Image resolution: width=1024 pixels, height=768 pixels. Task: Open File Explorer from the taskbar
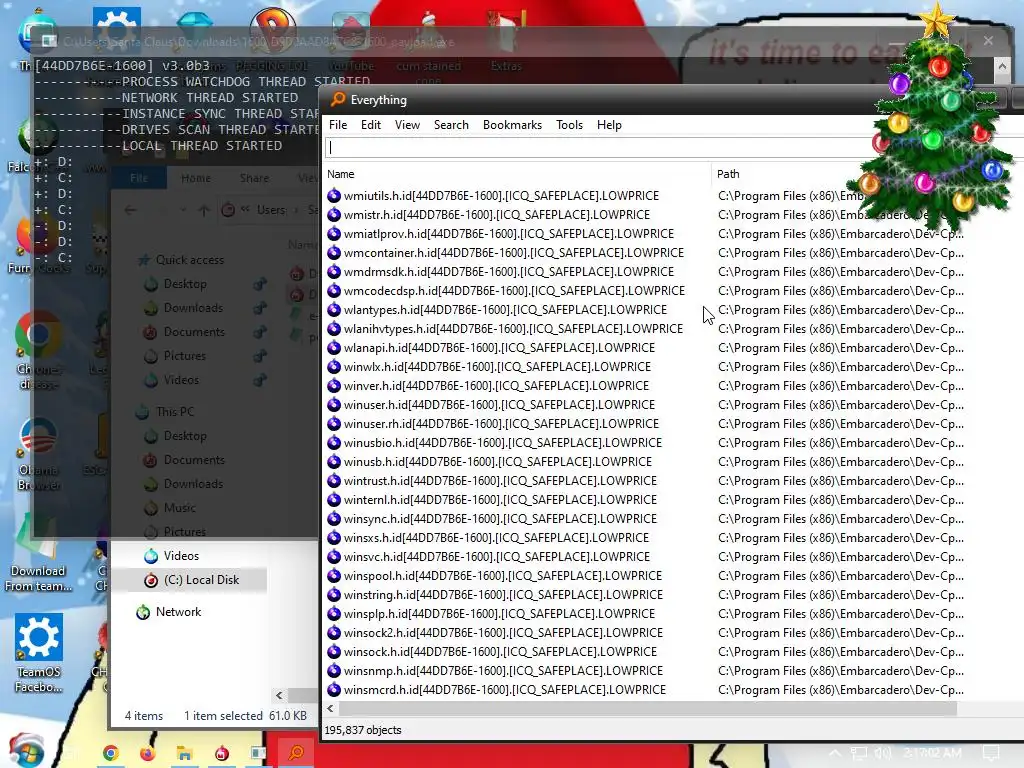[185, 753]
